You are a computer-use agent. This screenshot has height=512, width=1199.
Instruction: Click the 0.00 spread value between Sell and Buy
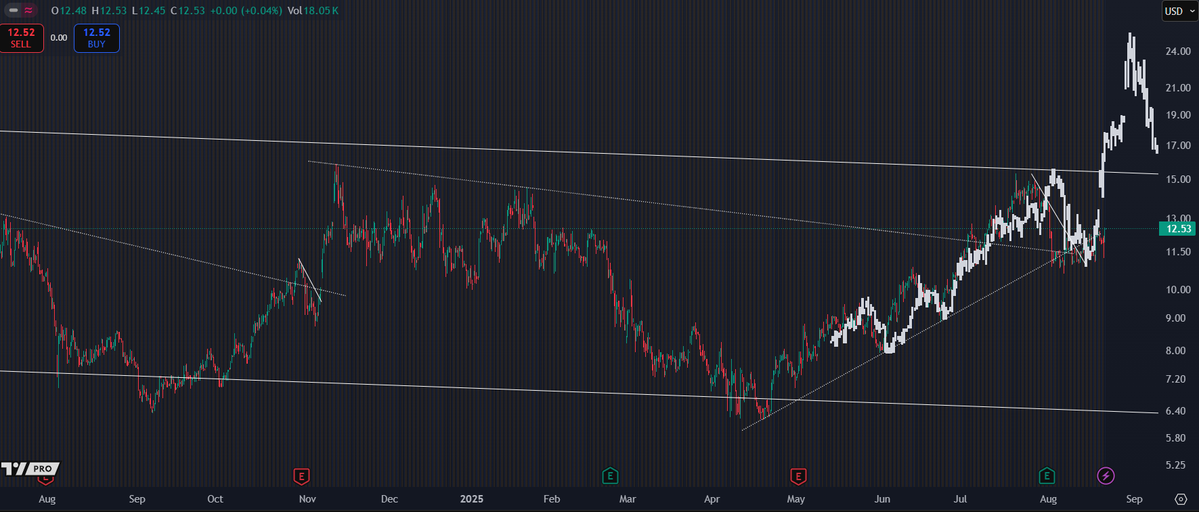click(58, 37)
